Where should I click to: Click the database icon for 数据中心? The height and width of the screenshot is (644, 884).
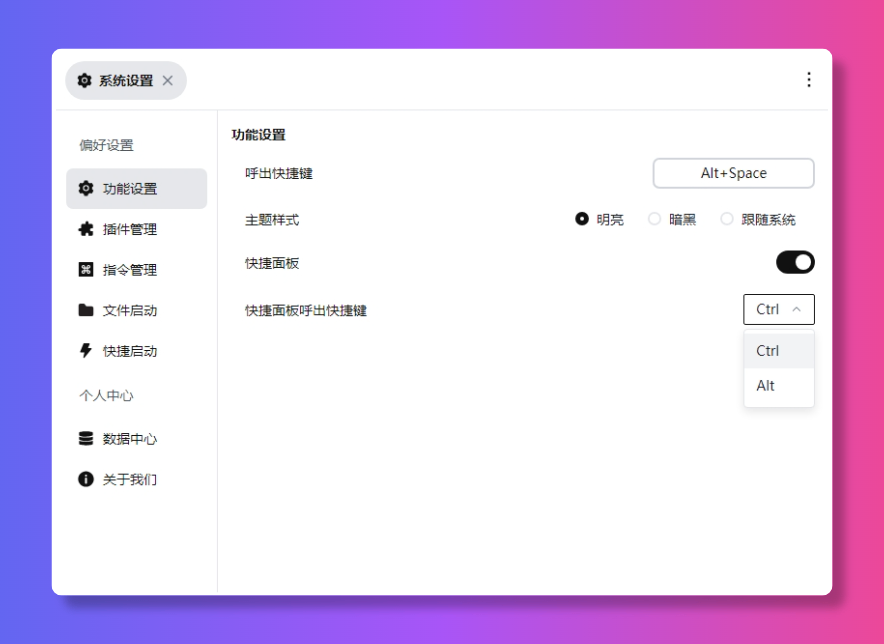[x=86, y=439]
